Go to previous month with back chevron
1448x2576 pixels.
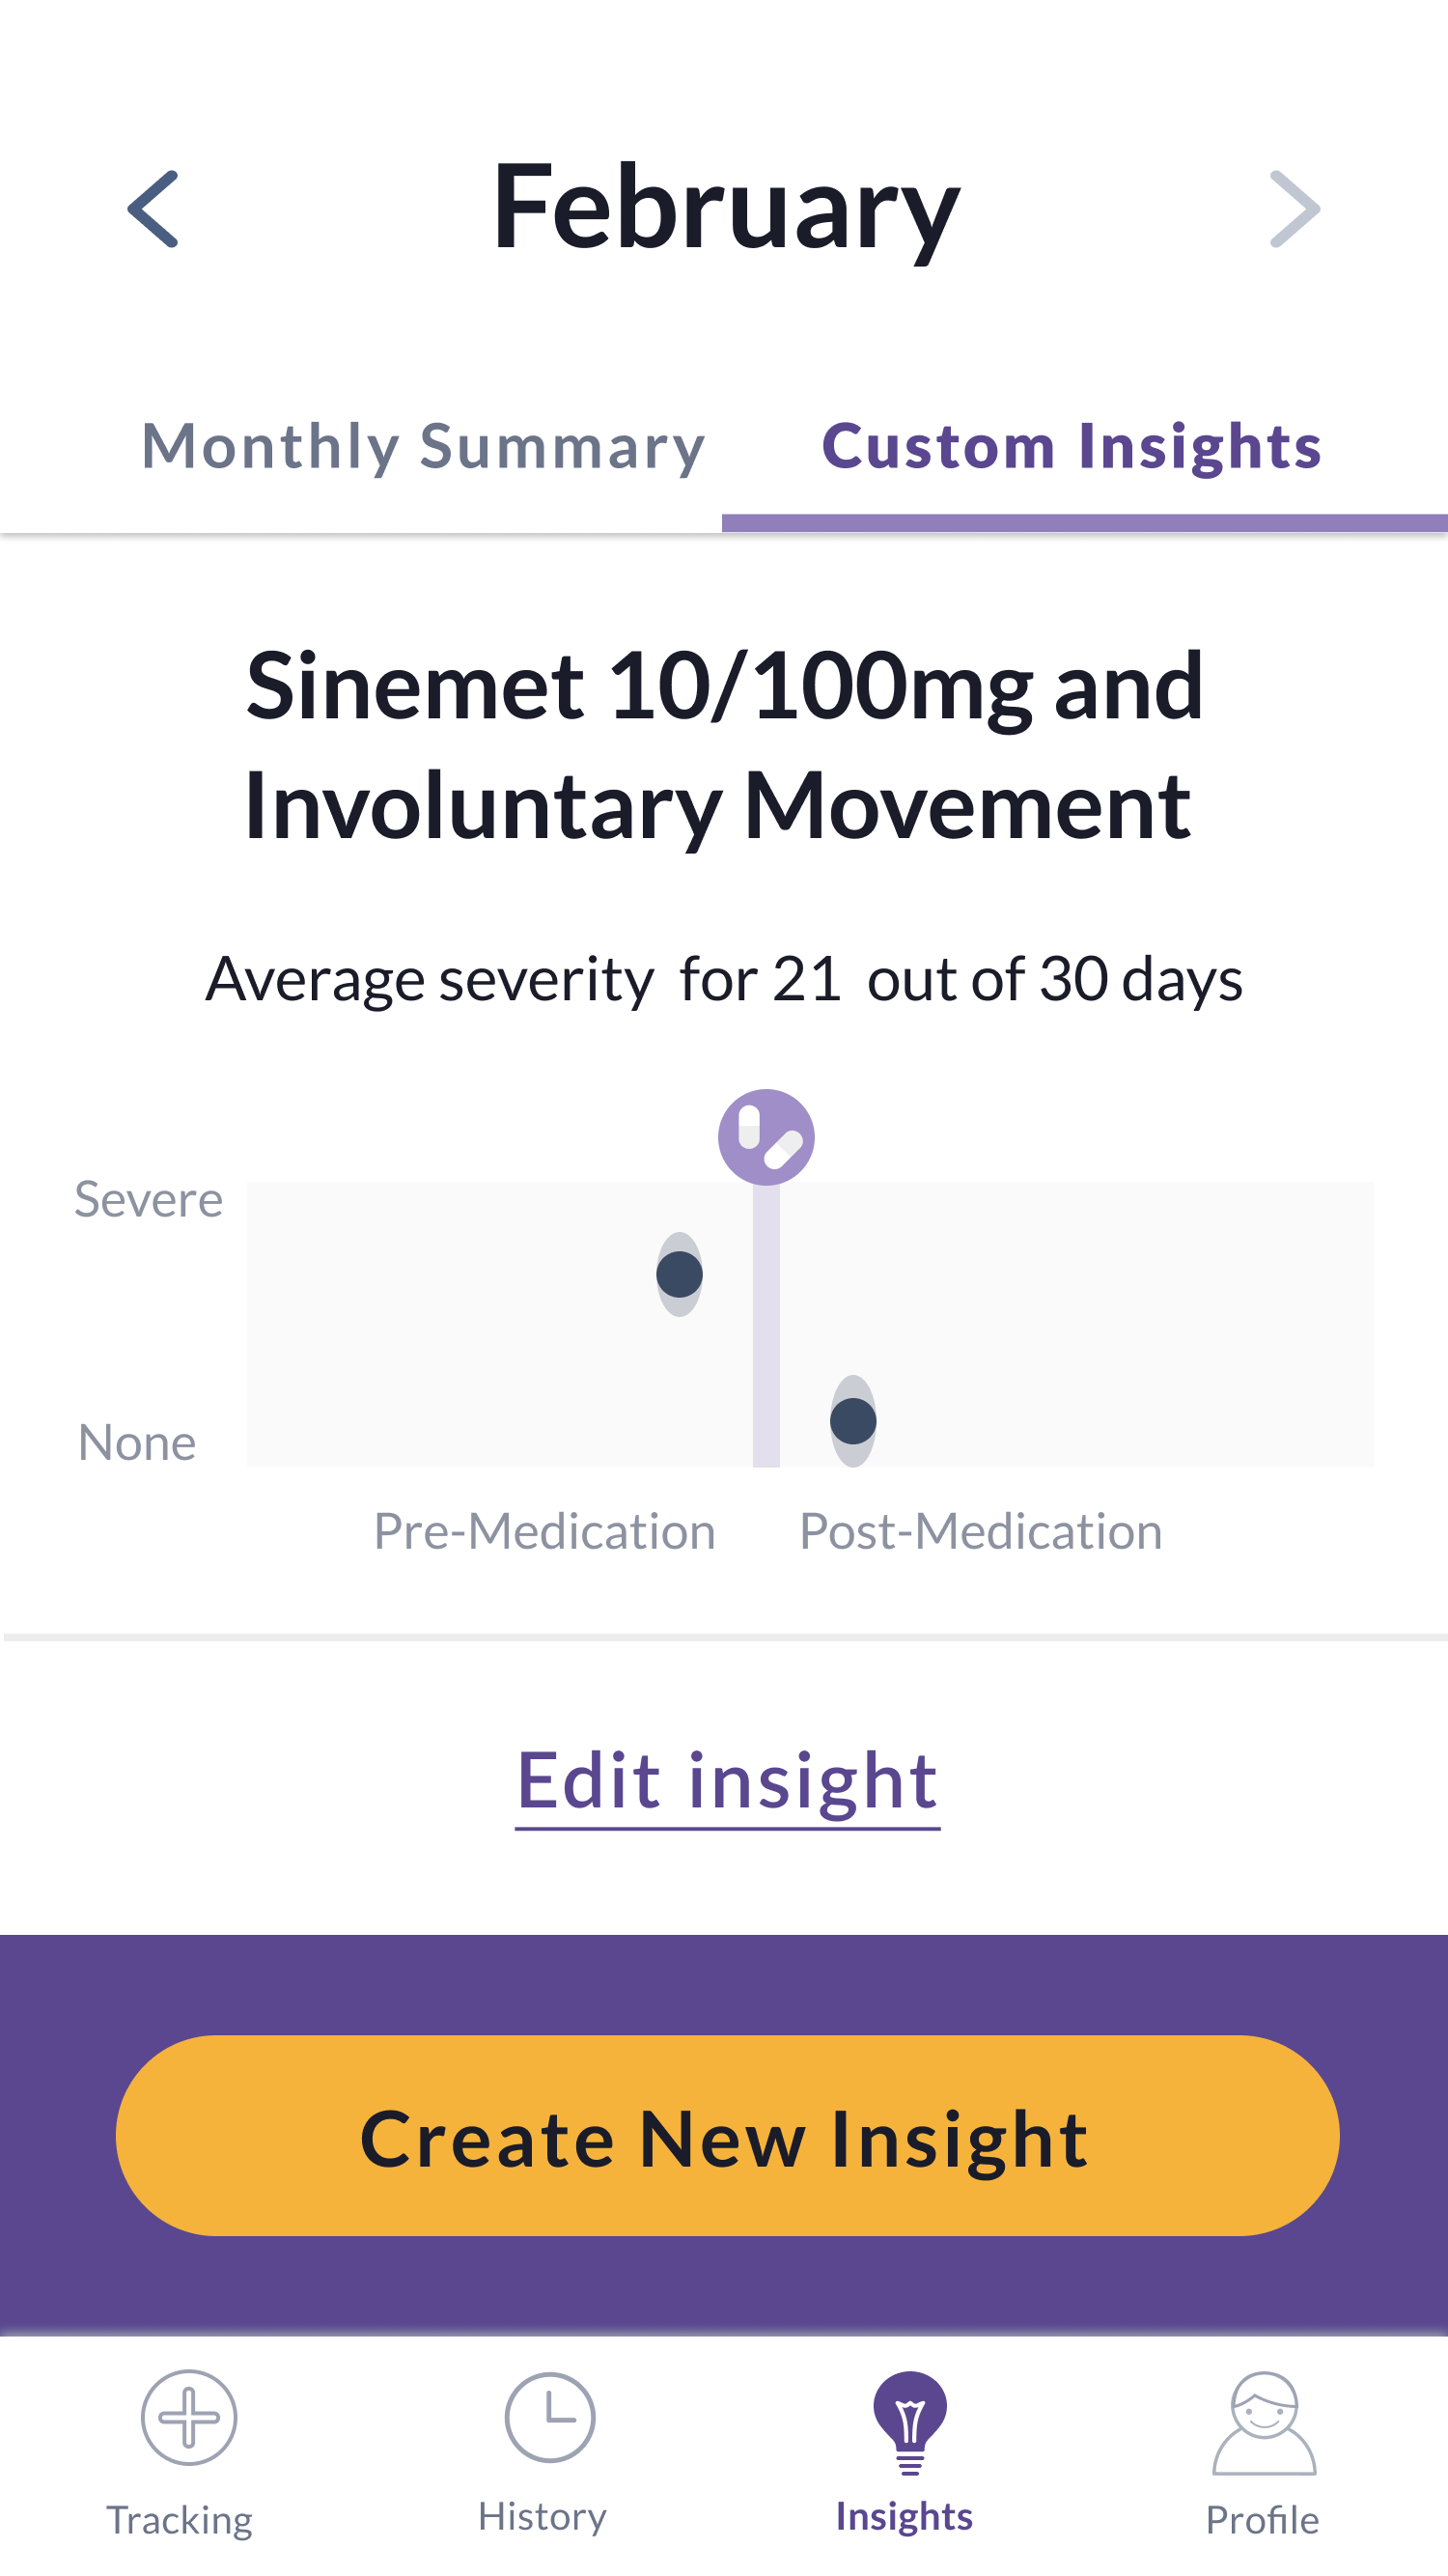(153, 209)
